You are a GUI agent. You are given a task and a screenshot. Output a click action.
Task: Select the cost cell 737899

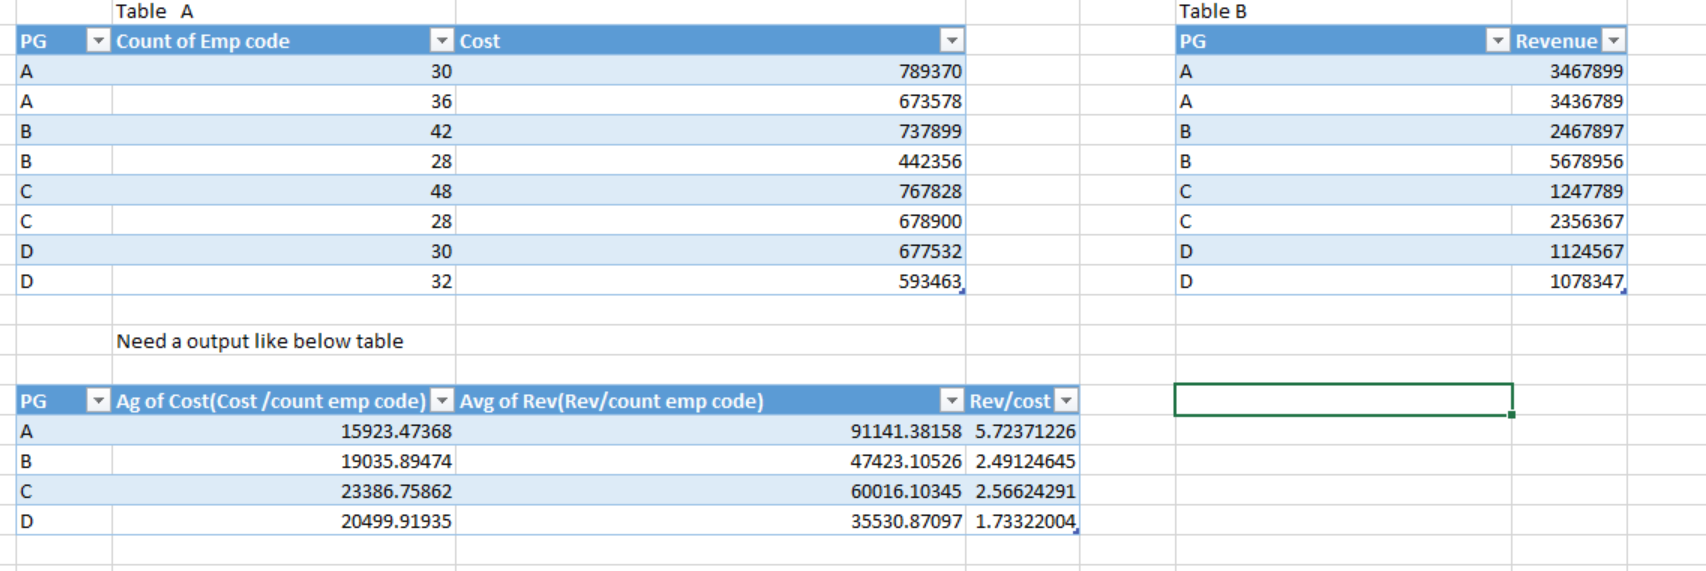click(x=711, y=131)
